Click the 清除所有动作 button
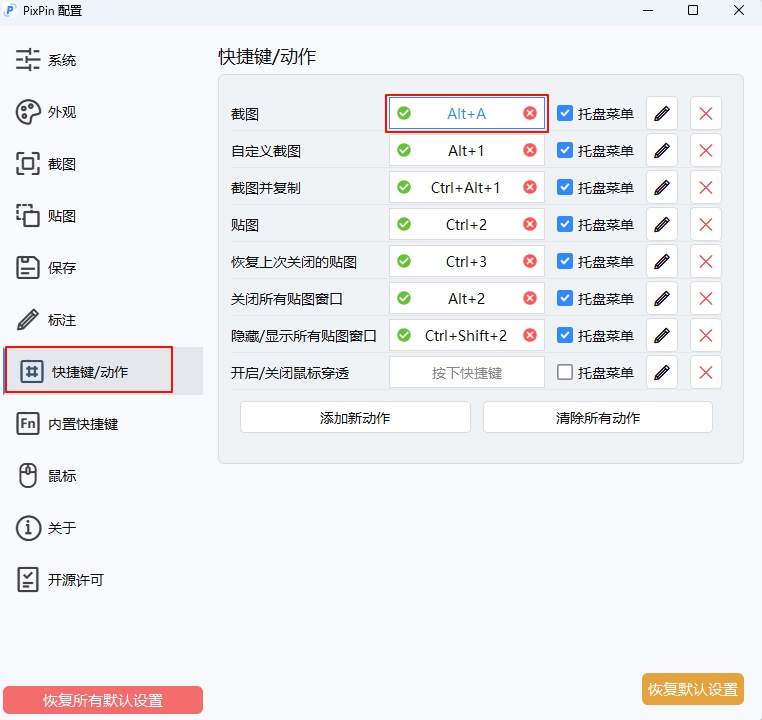Screen dimensions: 762x720 597,418
